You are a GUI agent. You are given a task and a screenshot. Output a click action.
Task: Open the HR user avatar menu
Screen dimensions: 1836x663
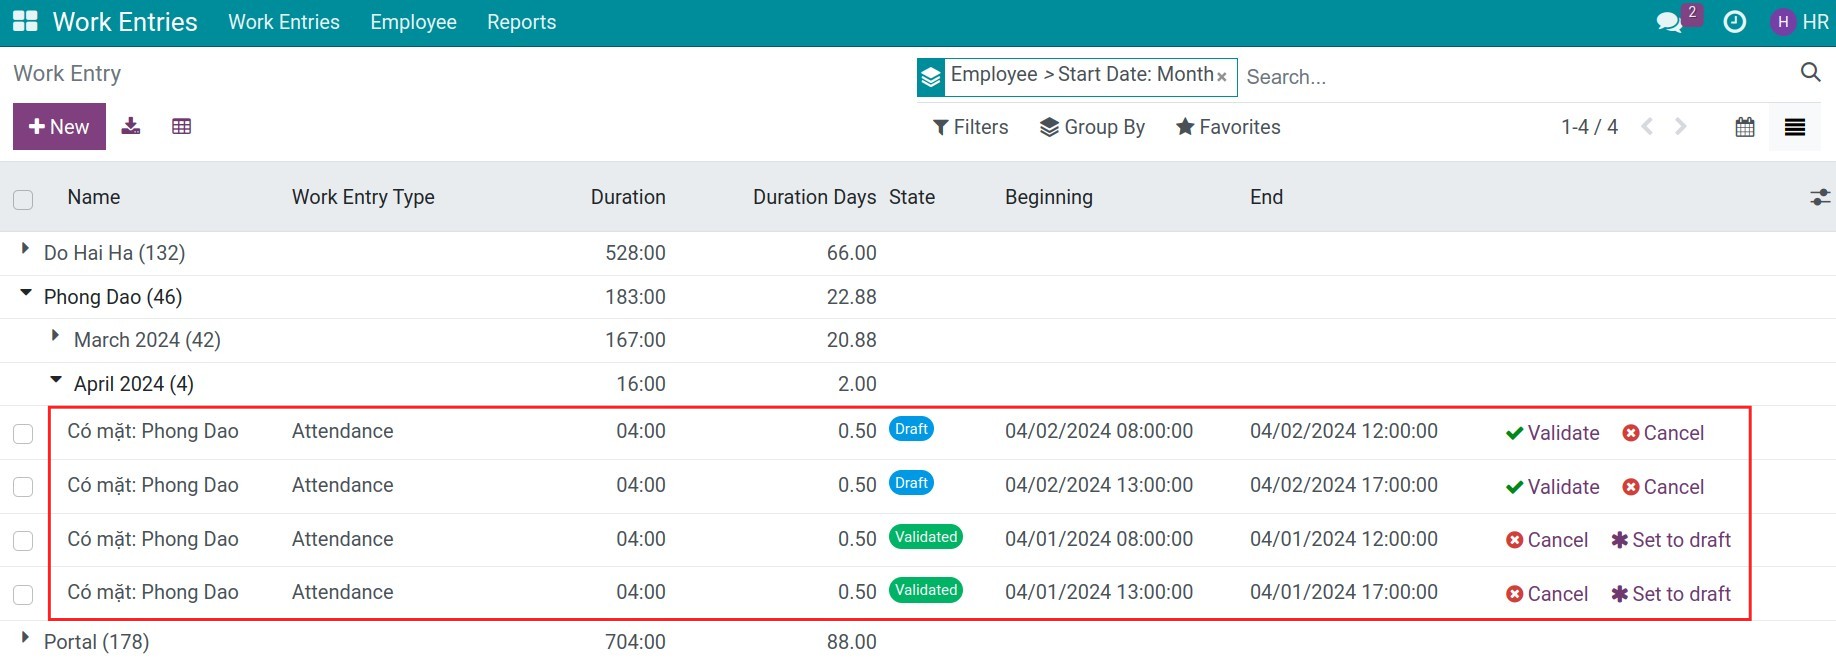click(x=1798, y=21)
